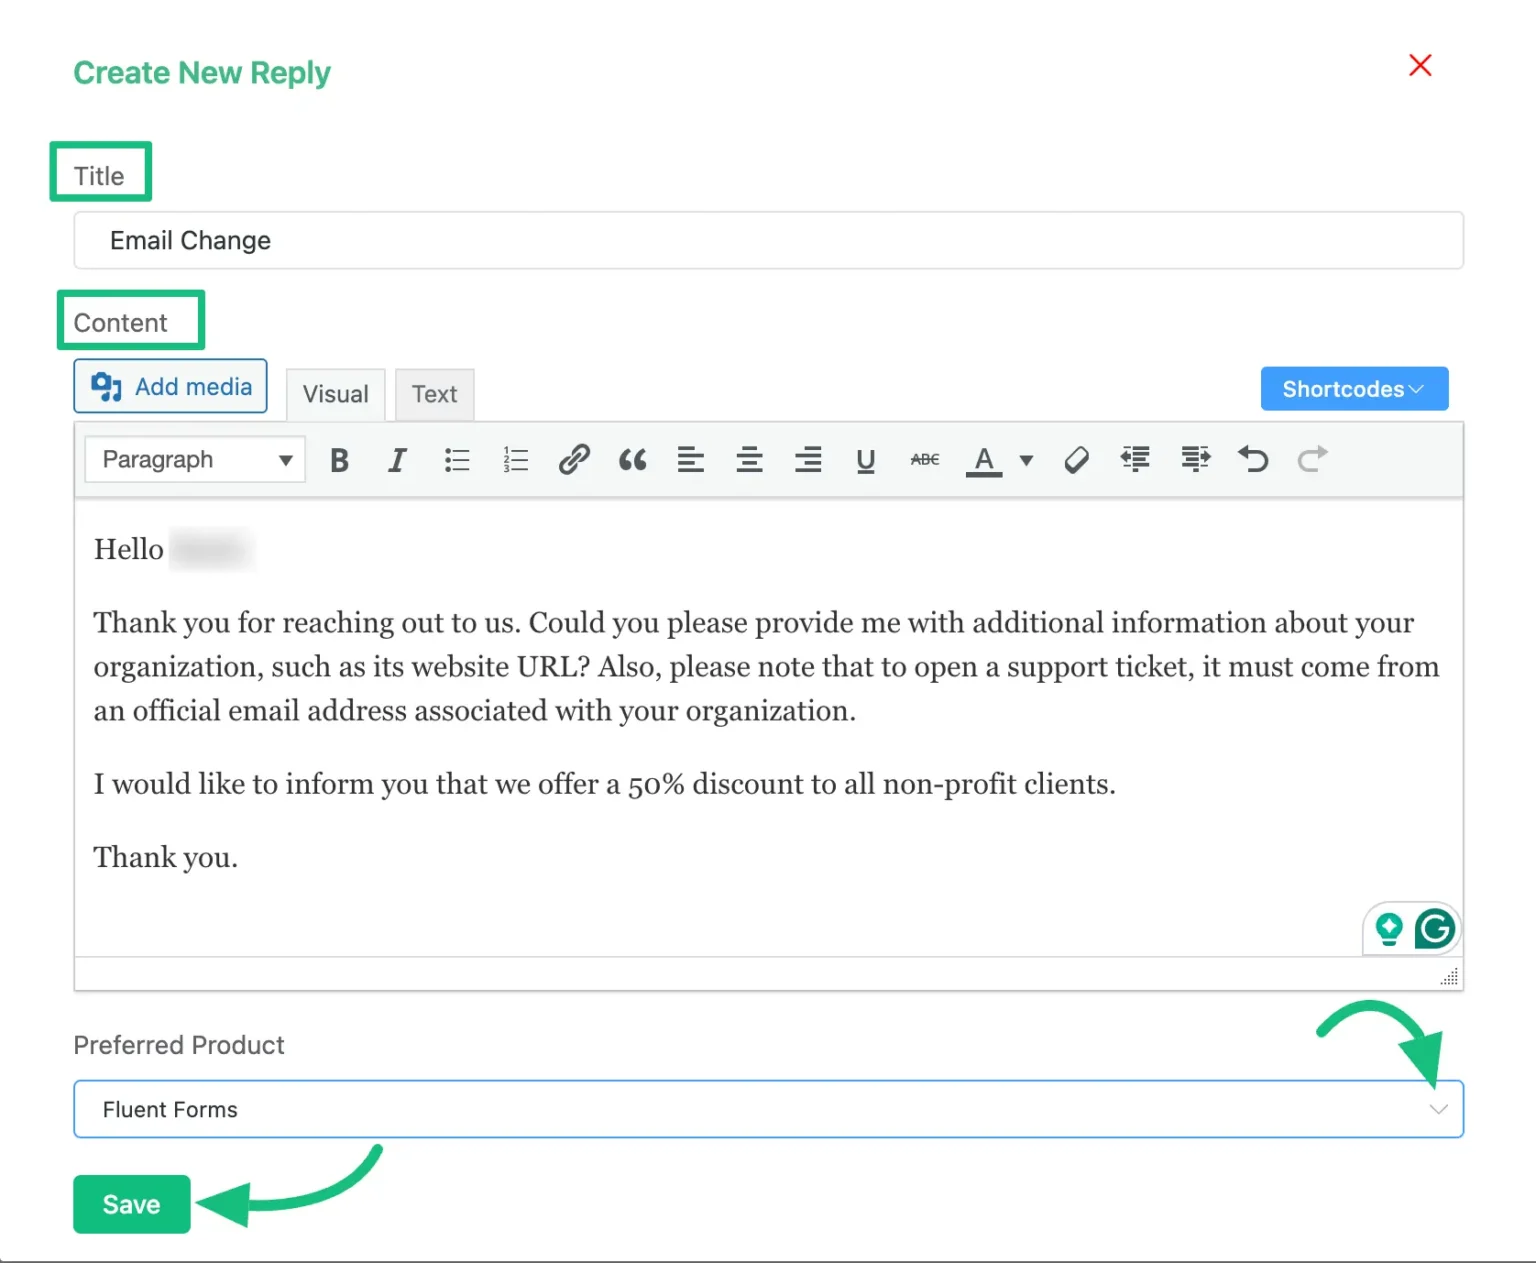Expand the Preferred Product dropdown
This screenshot has width=1536, height=1263.
[x=1438, y=1109]
